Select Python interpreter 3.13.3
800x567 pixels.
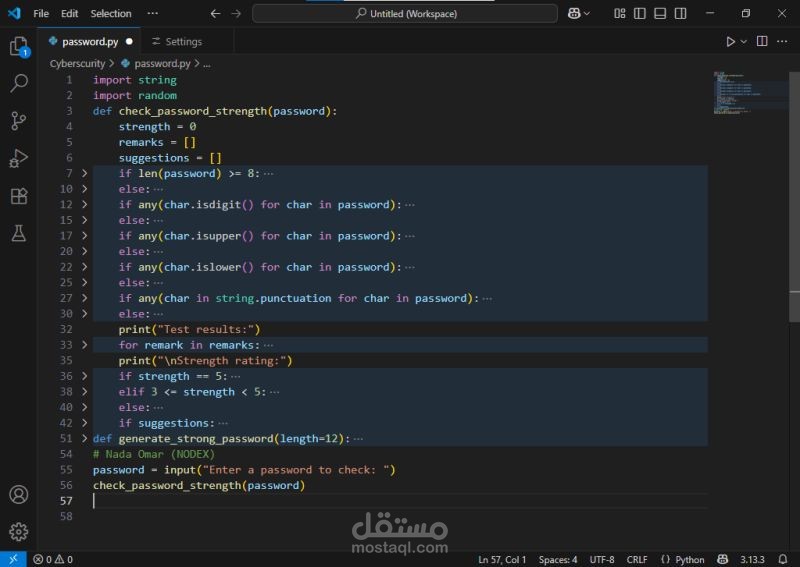coord(752,559)
